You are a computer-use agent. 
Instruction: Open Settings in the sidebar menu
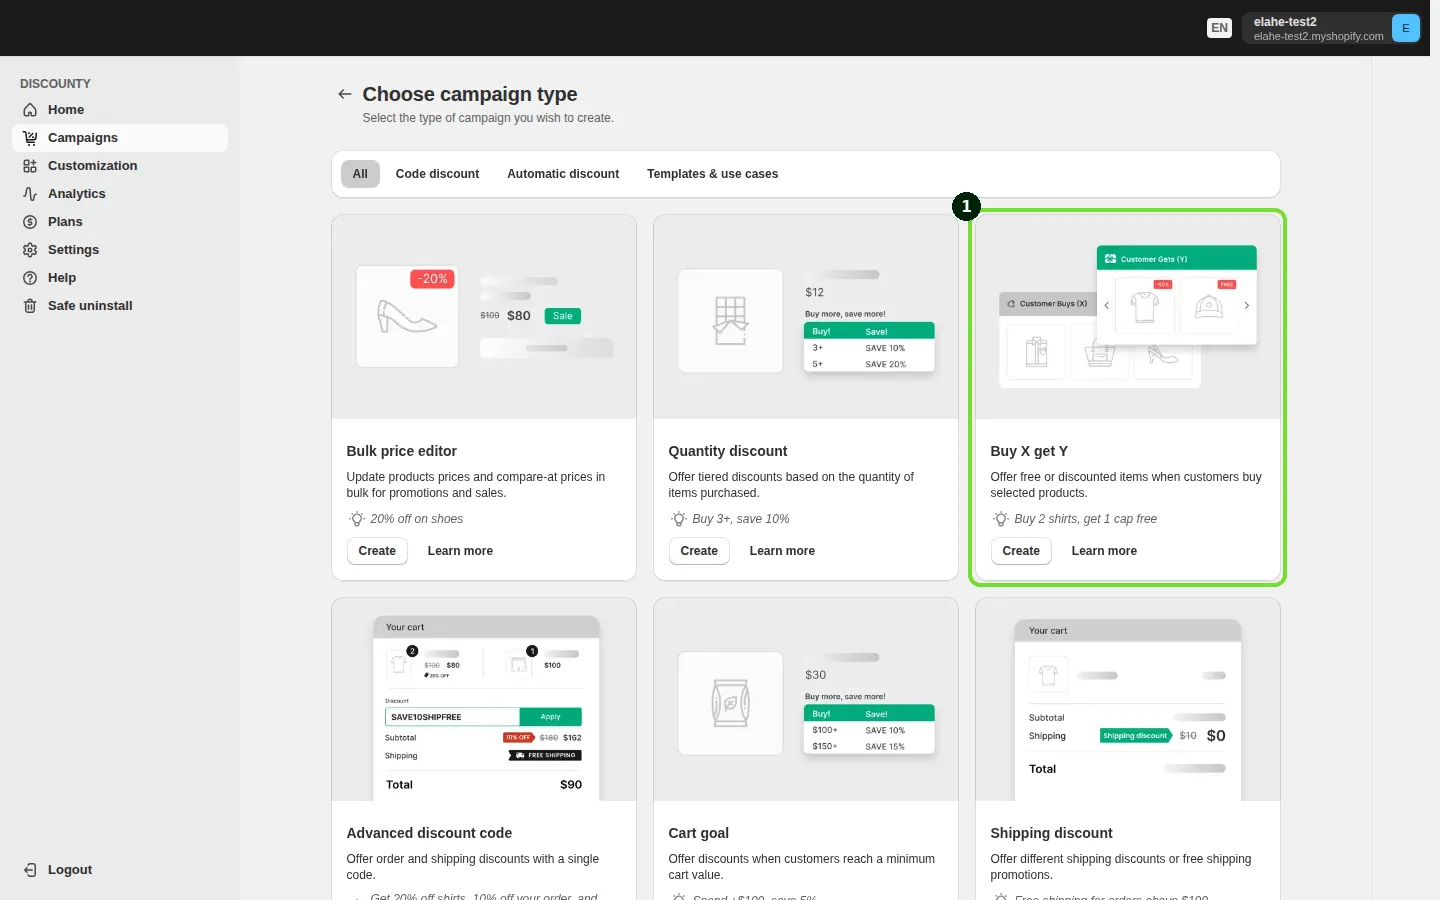120,250
